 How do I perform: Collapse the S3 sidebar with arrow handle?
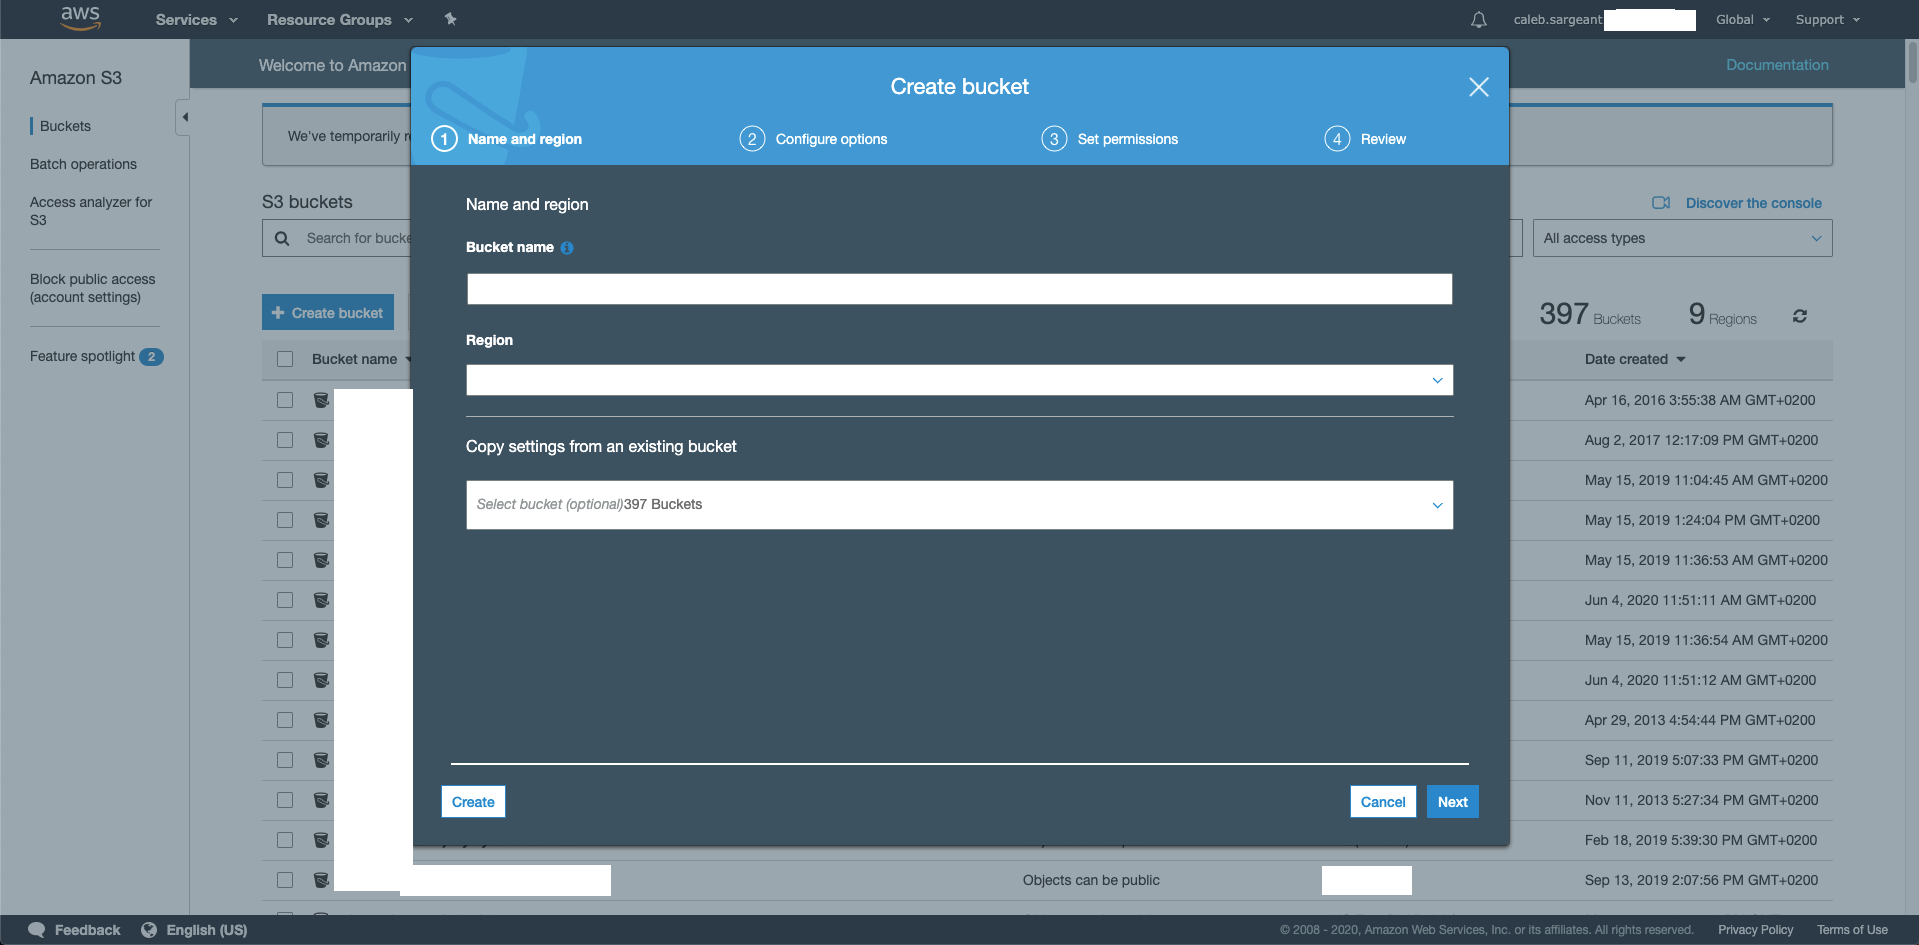(184, 117)
